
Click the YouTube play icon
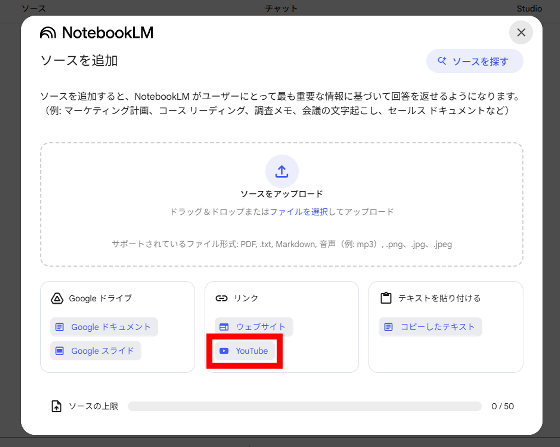click(x=224, y=351)
